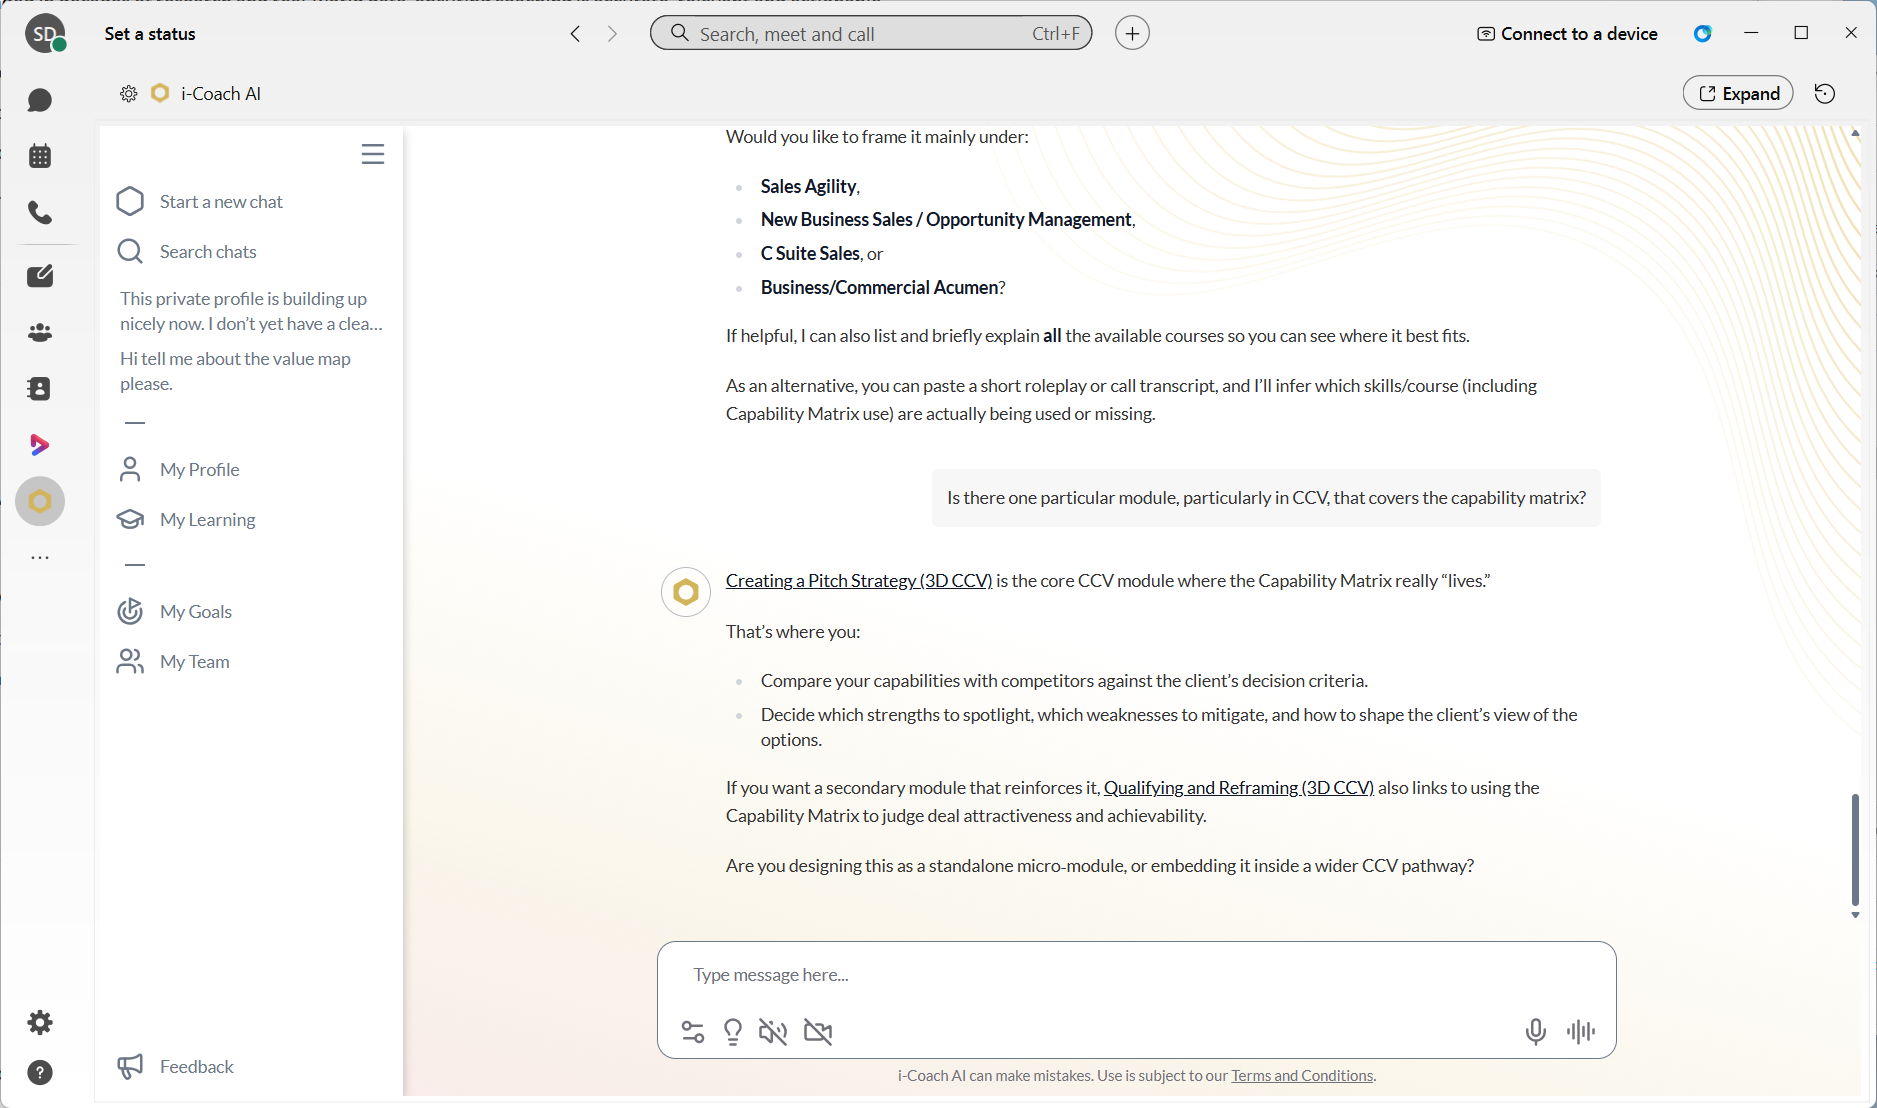Click the scrollbar down arrow
Screen dimensions: 1877x1108
[x=1855, y=915]
